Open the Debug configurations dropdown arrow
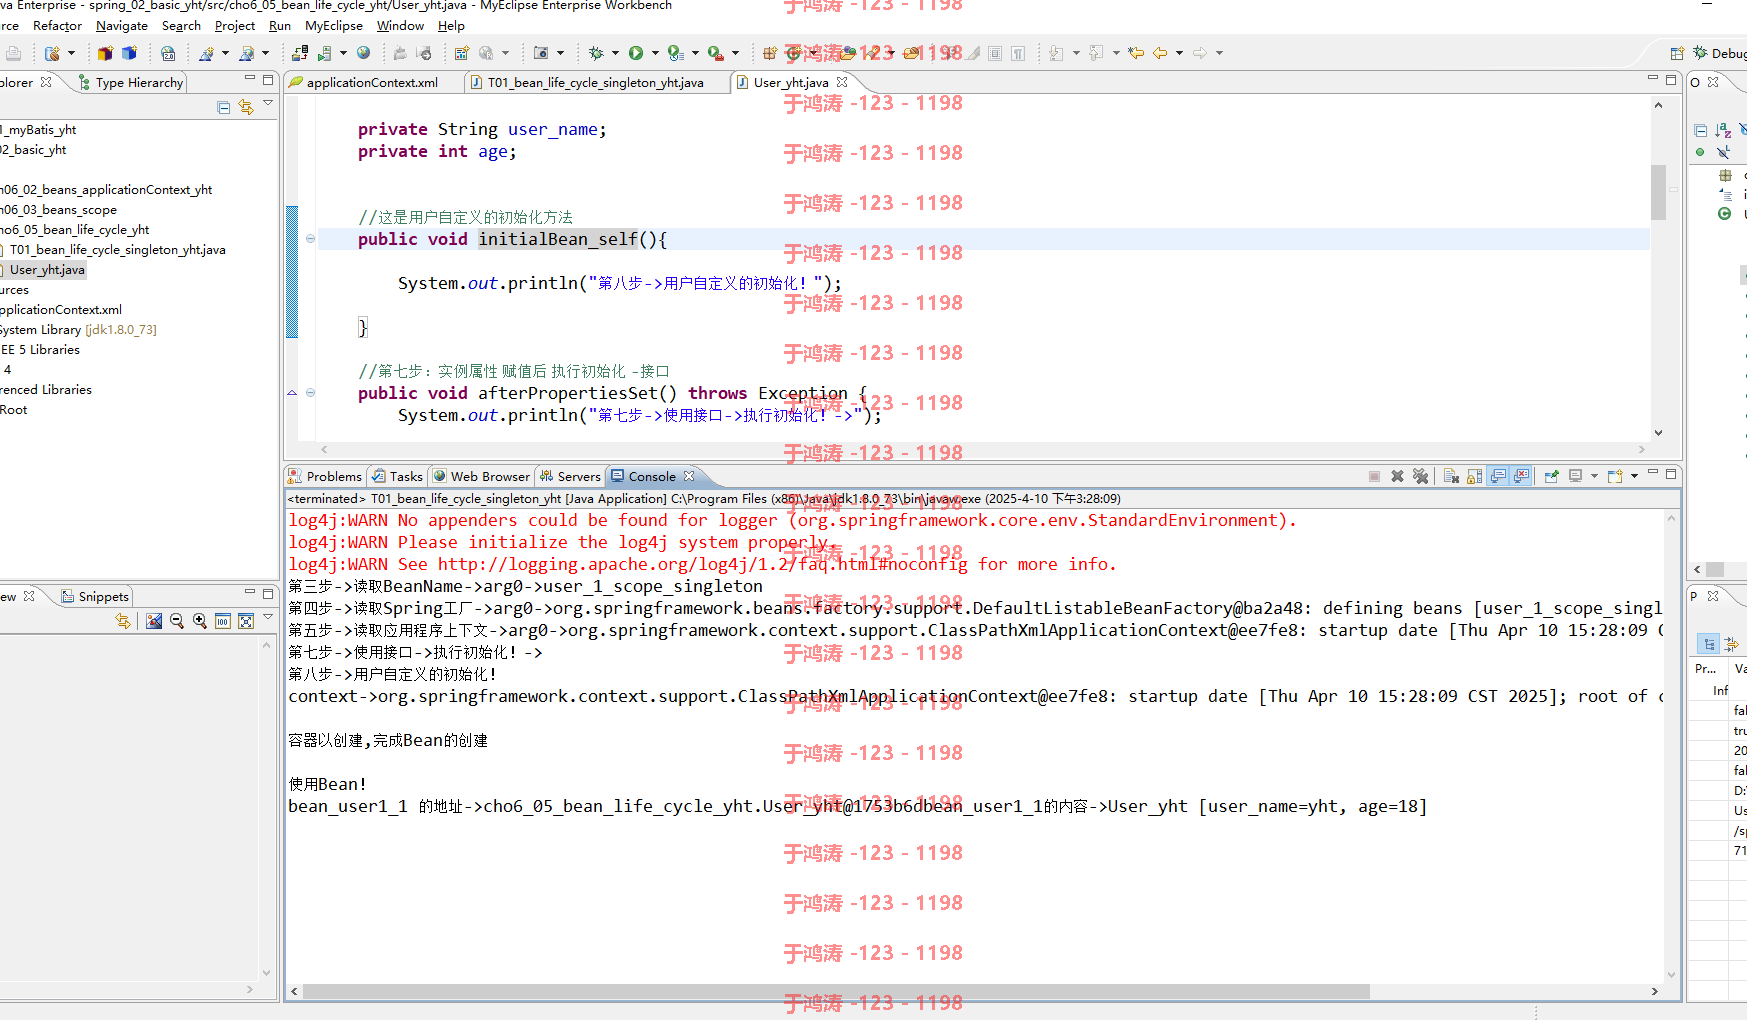The height and width of the screenshot is (1020, 1747). click(x=615, y=53)
